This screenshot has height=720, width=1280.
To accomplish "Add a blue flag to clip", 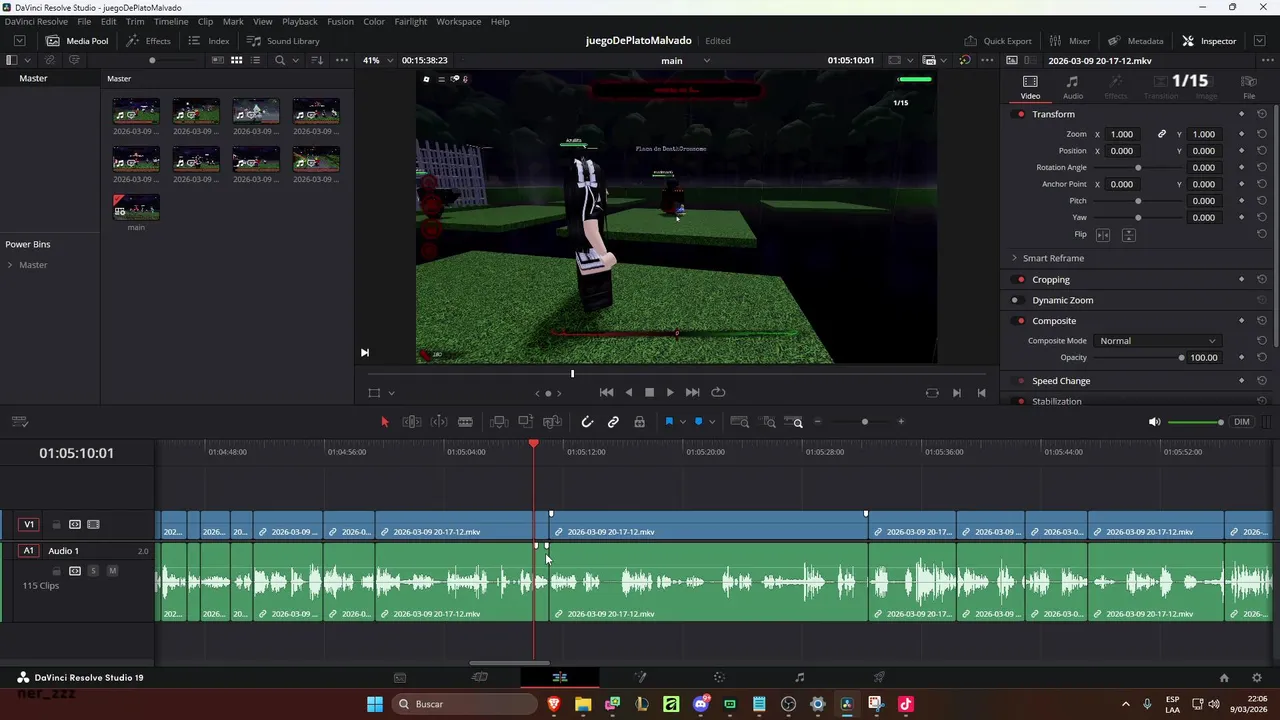I will coord(669,422).
